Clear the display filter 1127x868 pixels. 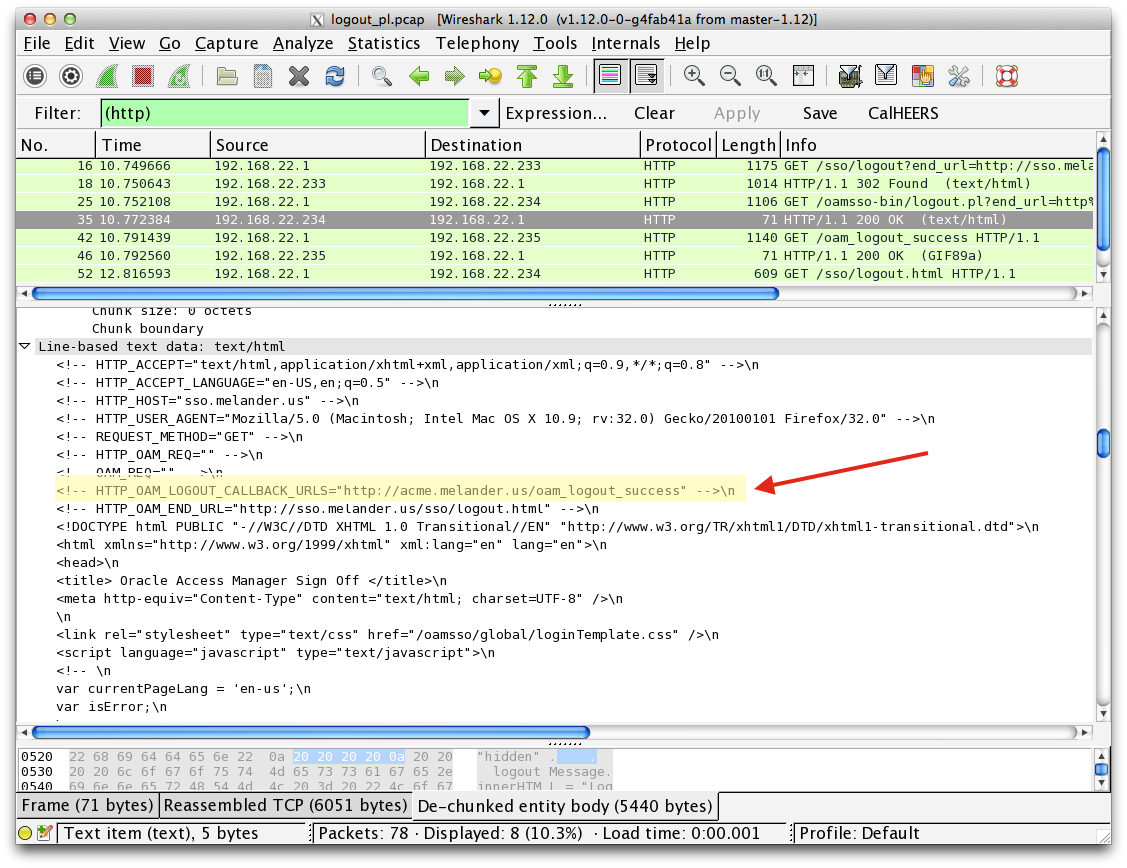pyautogui.click(x=654, y=114)
